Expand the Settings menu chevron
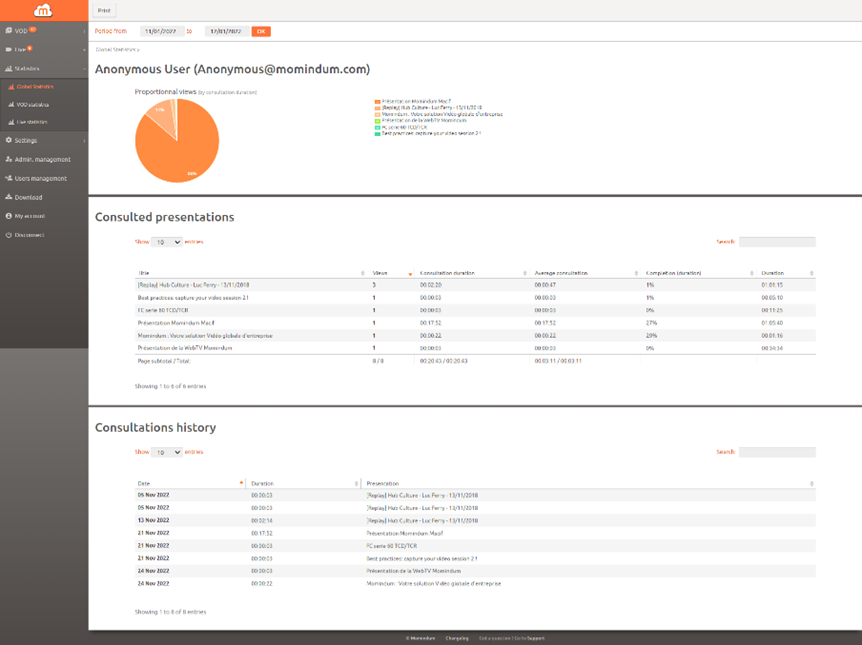Screen dimensions: 862x645 tap(84, 141)
